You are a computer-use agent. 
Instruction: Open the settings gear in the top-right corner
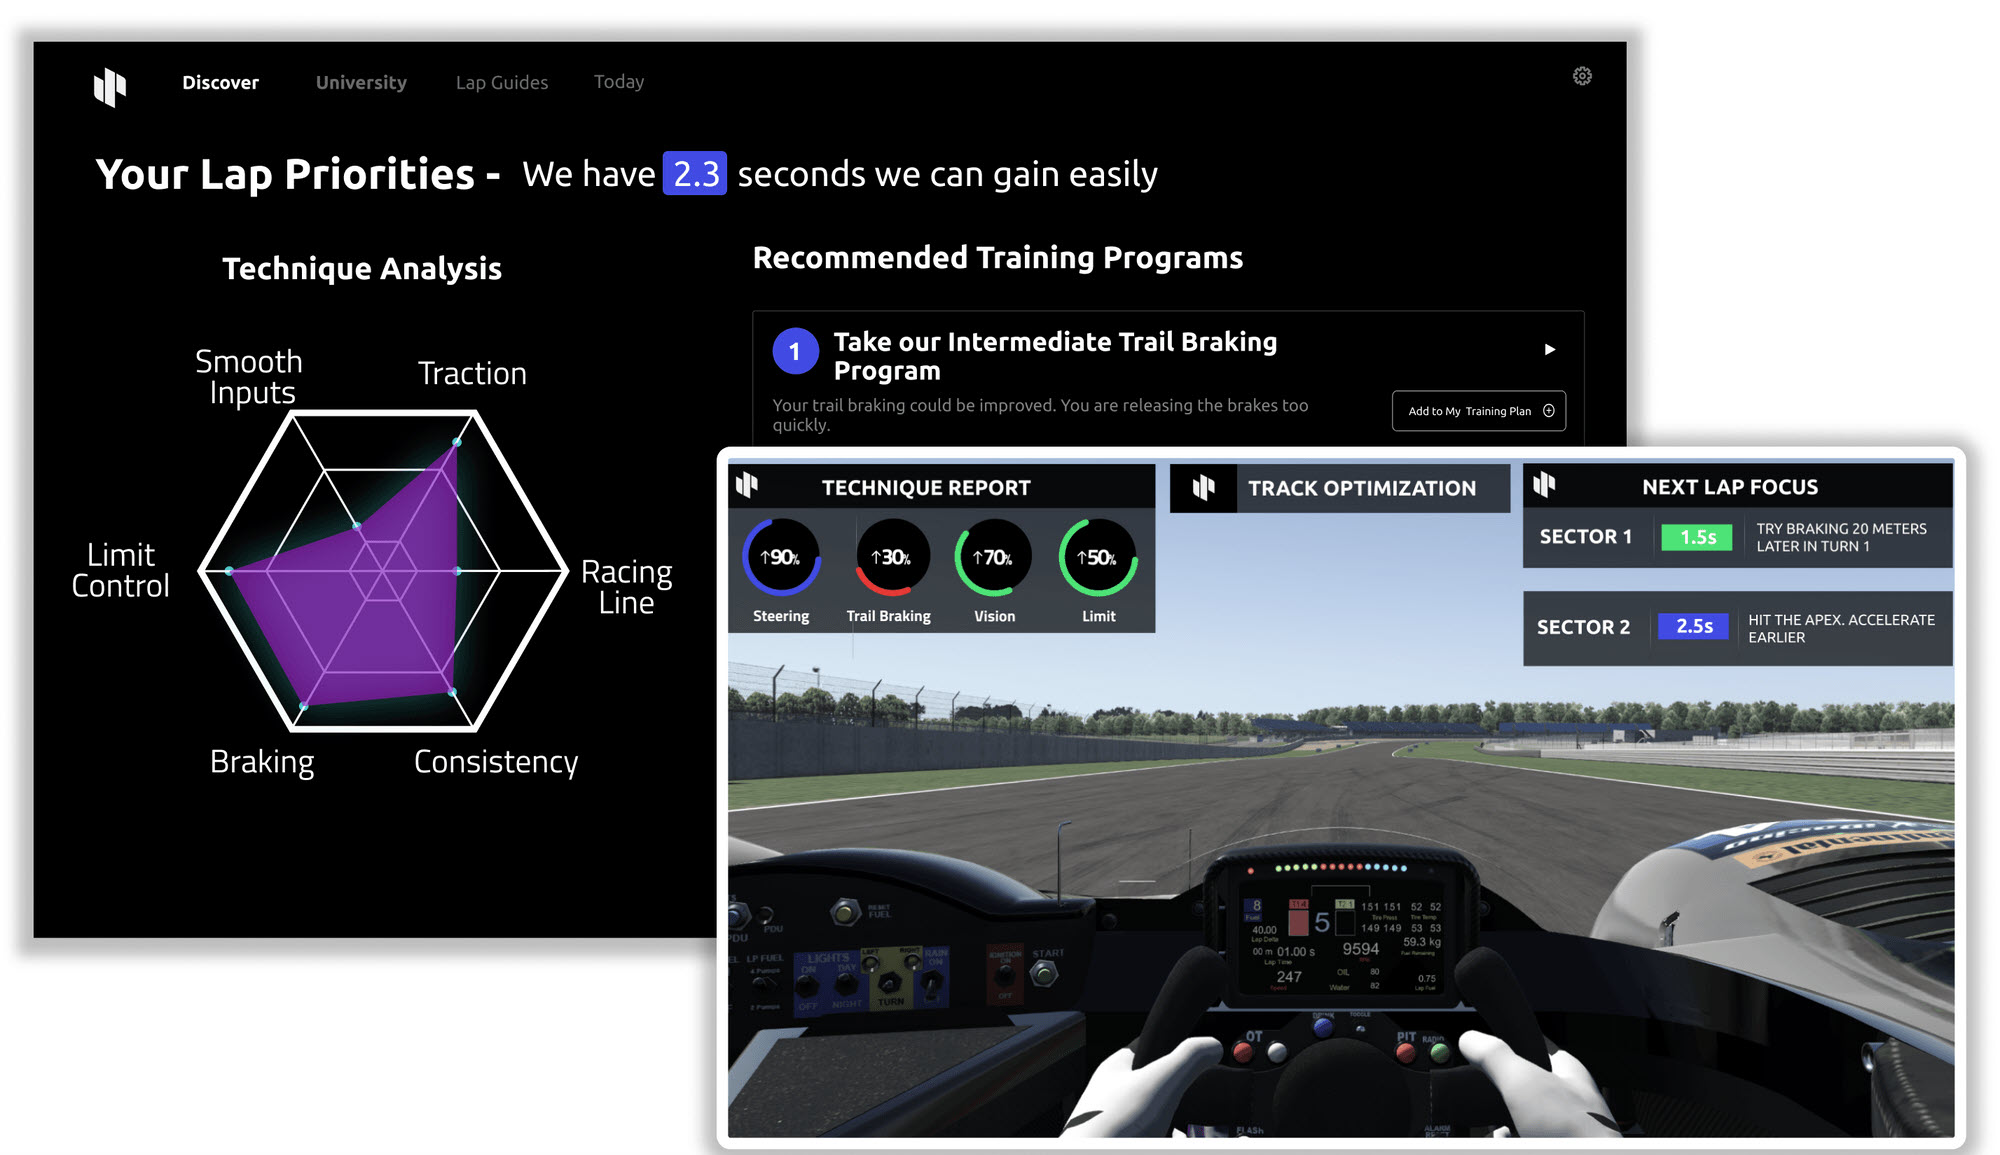click(1583, 76)
